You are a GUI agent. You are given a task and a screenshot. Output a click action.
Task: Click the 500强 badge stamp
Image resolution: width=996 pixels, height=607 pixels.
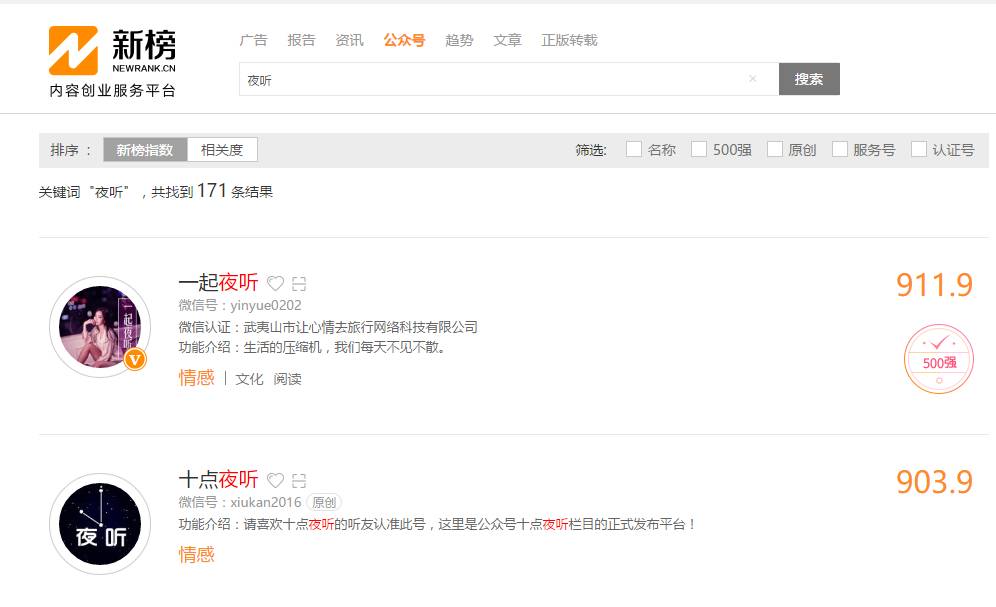click(x=938, y=360)
